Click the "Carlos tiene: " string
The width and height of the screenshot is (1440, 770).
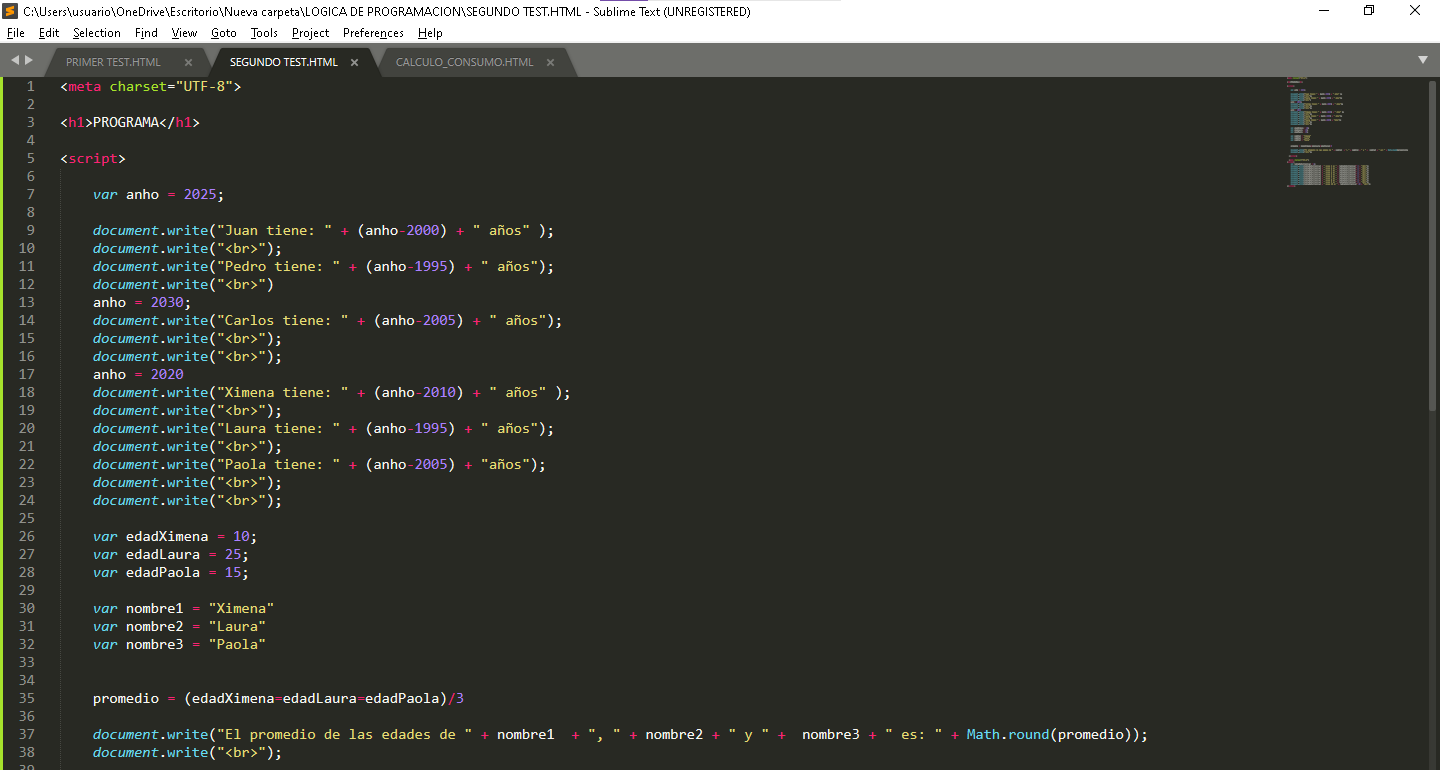point(283,320)
